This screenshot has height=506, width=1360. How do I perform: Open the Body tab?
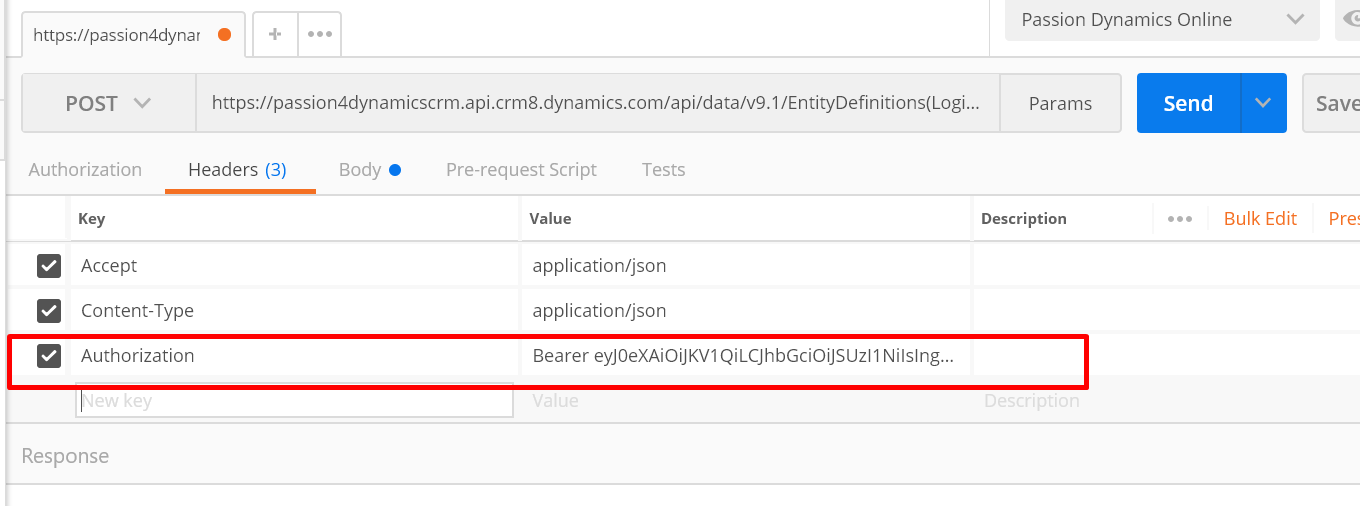[360, 170]
